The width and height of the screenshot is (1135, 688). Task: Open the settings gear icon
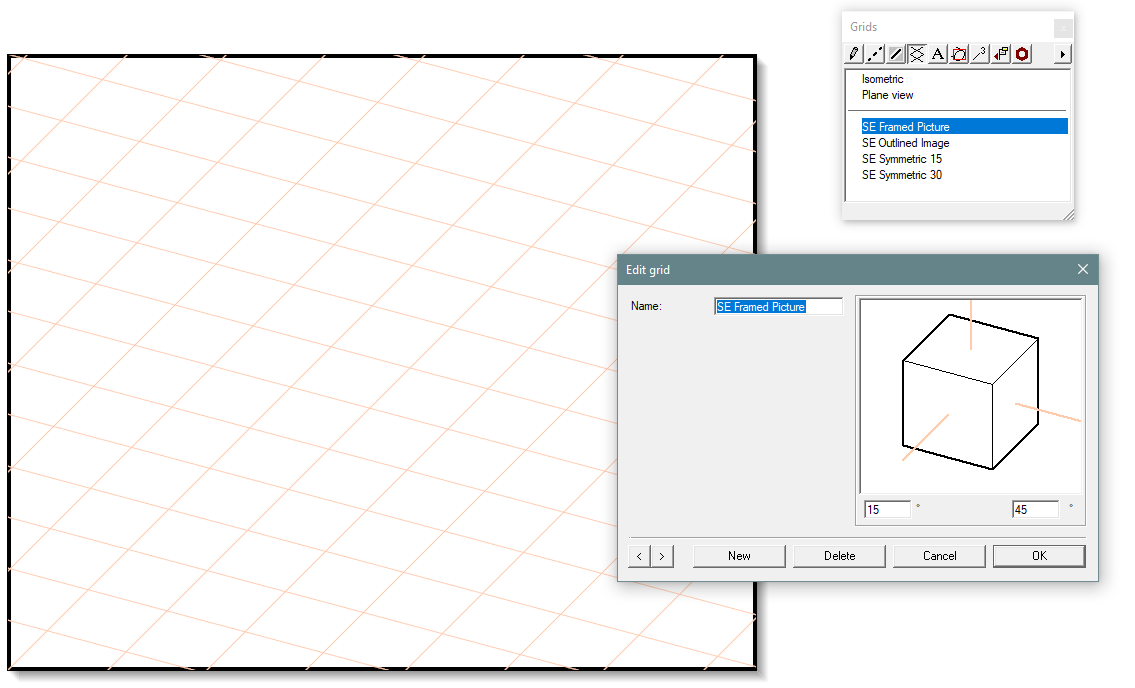pyautogui.click(x=1021, y=53)
